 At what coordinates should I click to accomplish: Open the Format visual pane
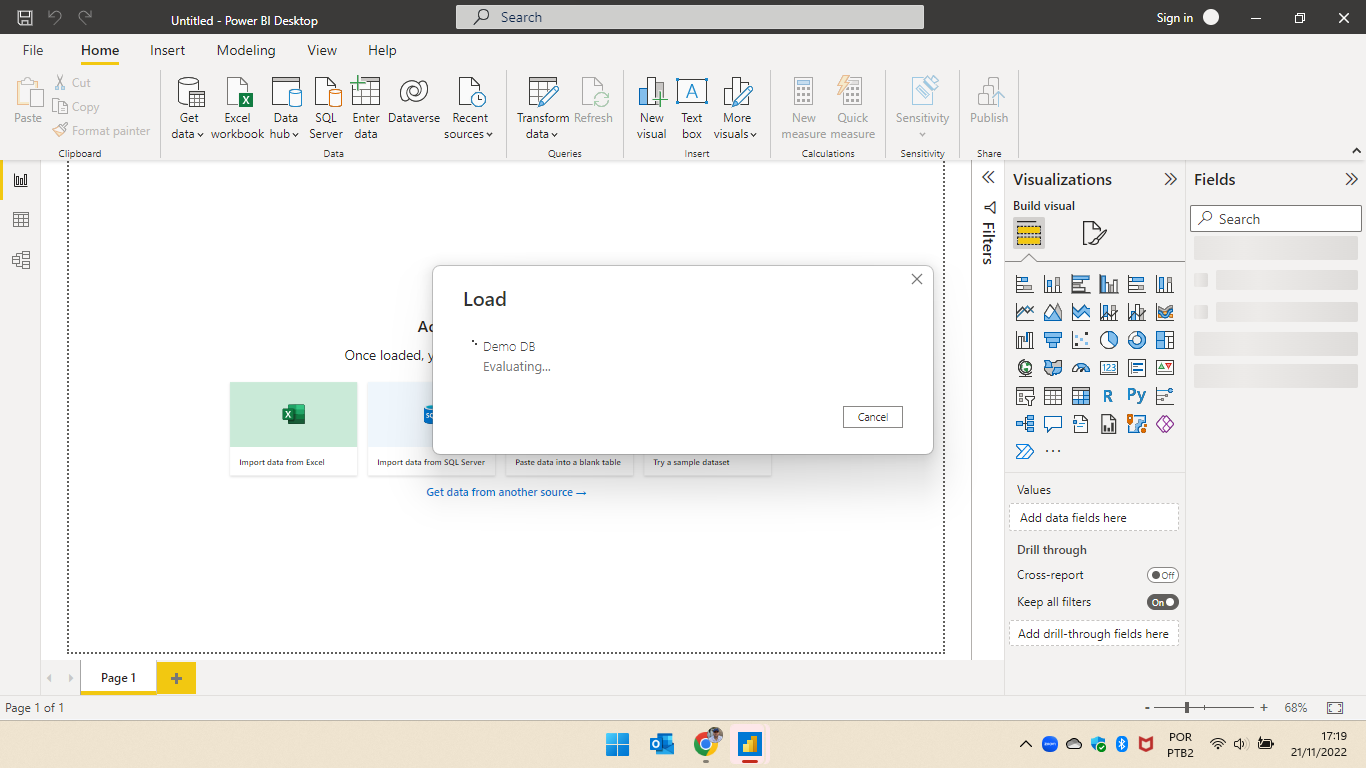click(1094, 234)
